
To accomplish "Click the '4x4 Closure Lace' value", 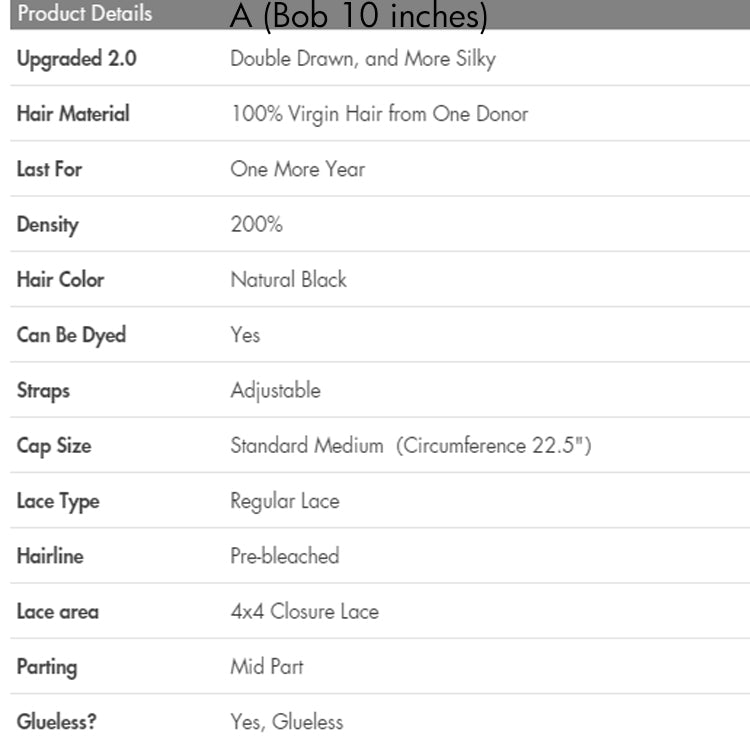I will click(304, 611).
